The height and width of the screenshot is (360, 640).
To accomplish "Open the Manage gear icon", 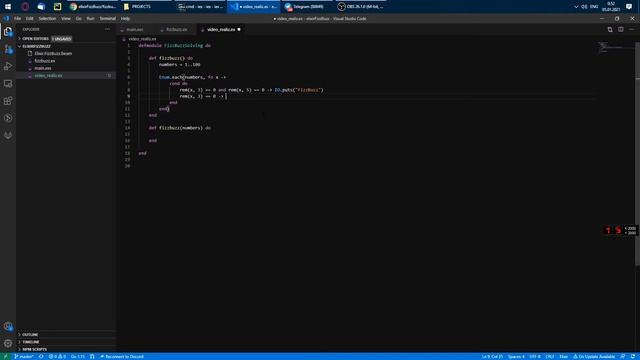I will coord(8,343).
